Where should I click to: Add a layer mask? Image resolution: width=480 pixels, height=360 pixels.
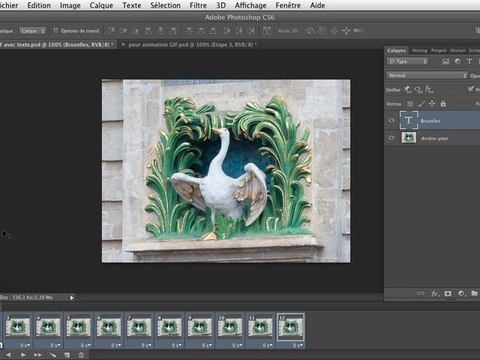(448, 293)
